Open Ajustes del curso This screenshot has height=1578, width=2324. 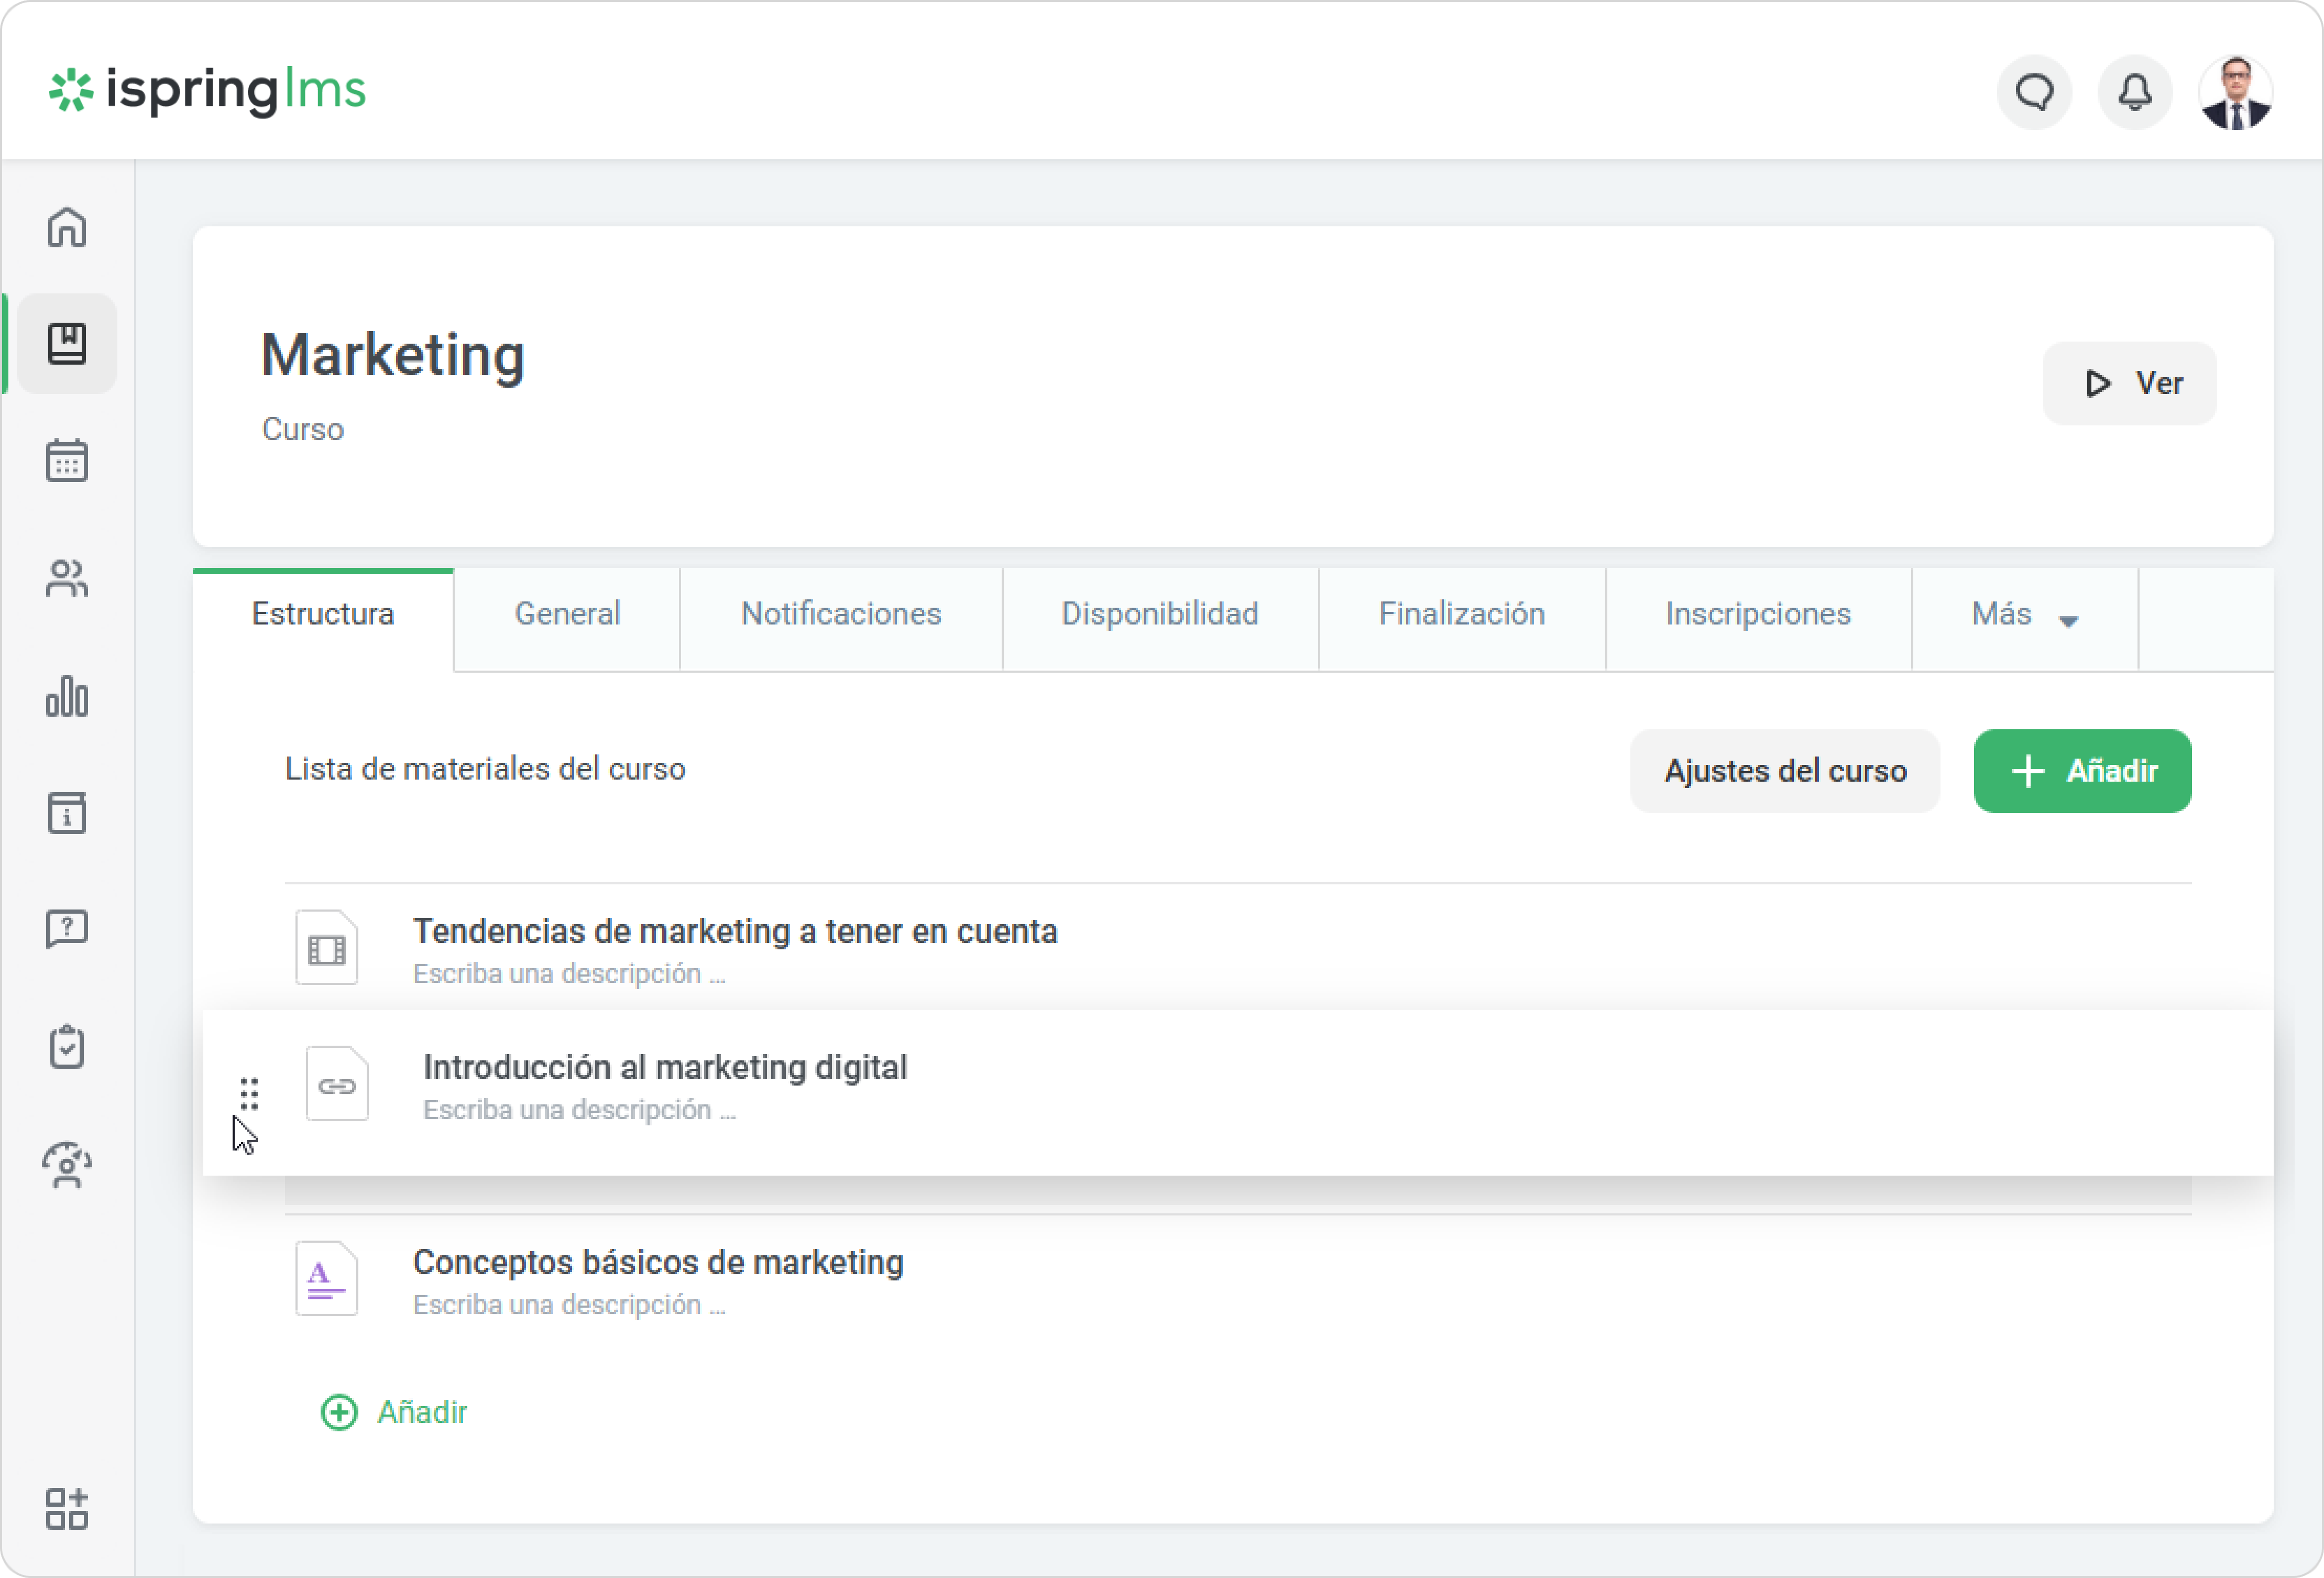(x=1784, y=771)
